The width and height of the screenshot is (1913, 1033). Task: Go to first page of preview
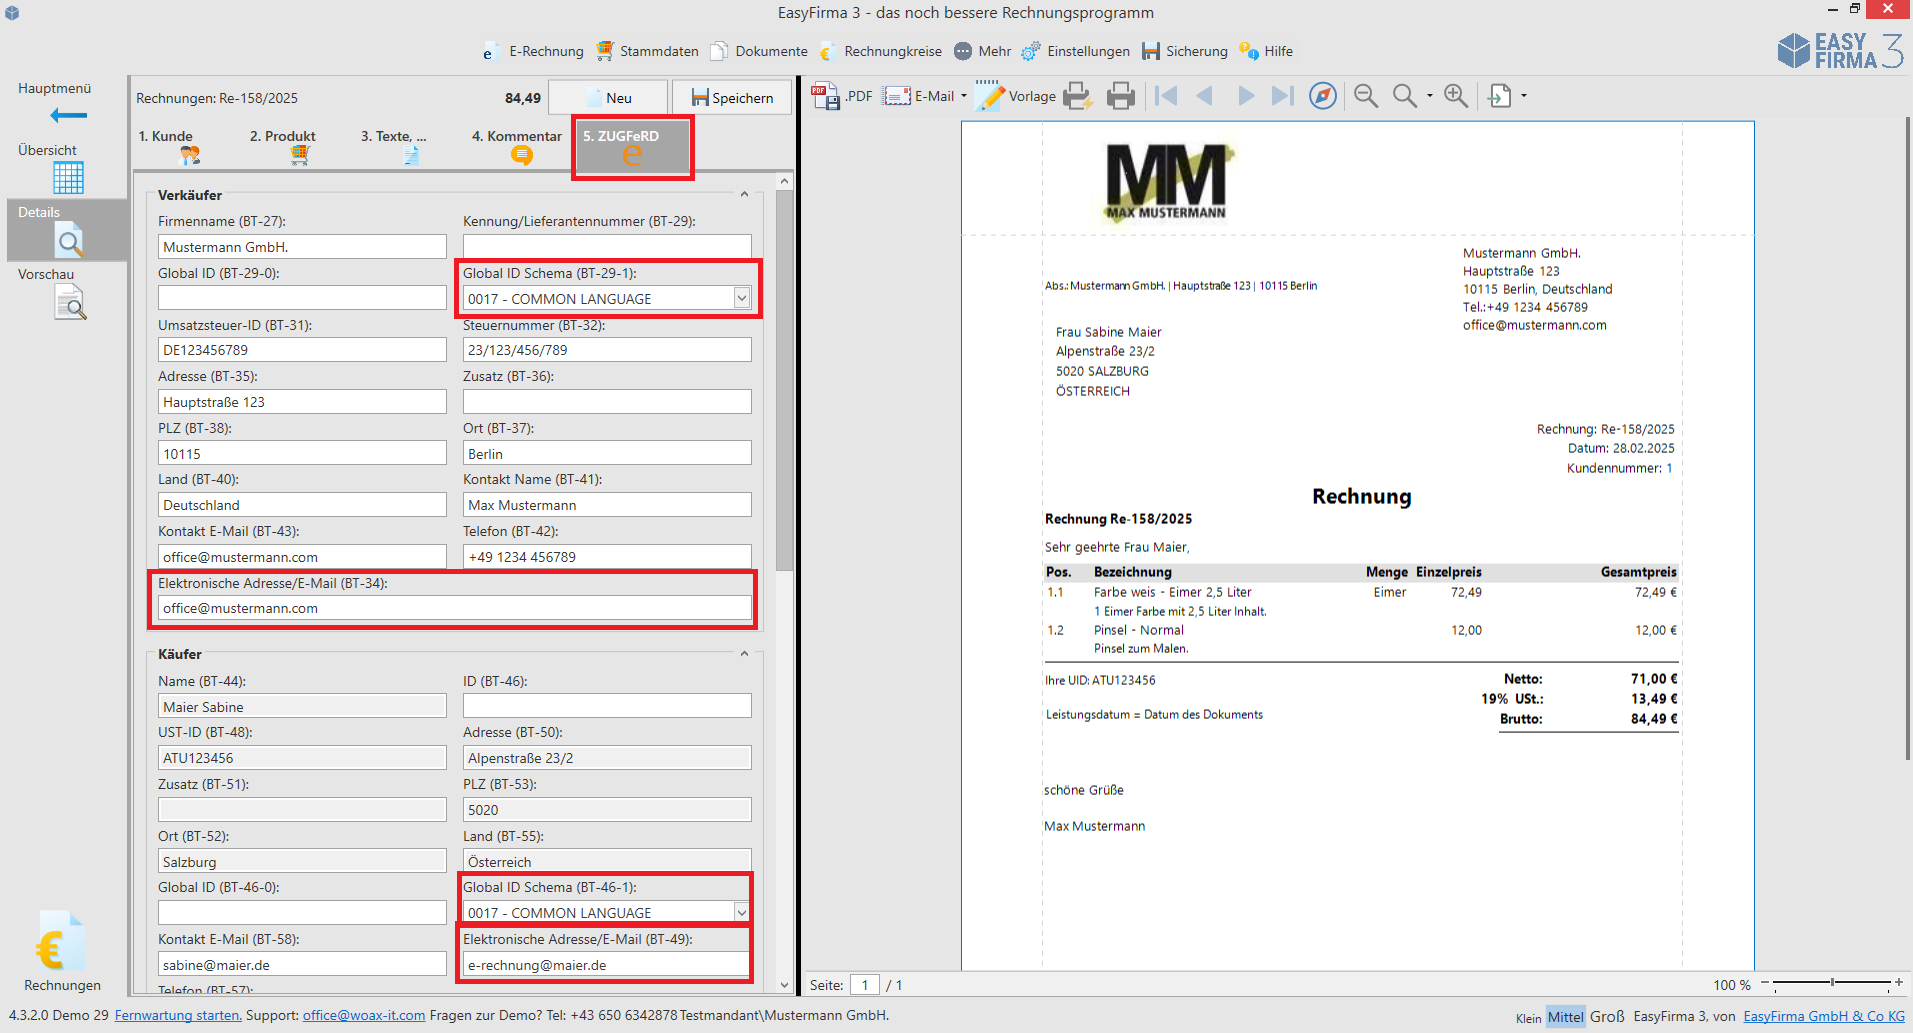[x=1166, y=96]
